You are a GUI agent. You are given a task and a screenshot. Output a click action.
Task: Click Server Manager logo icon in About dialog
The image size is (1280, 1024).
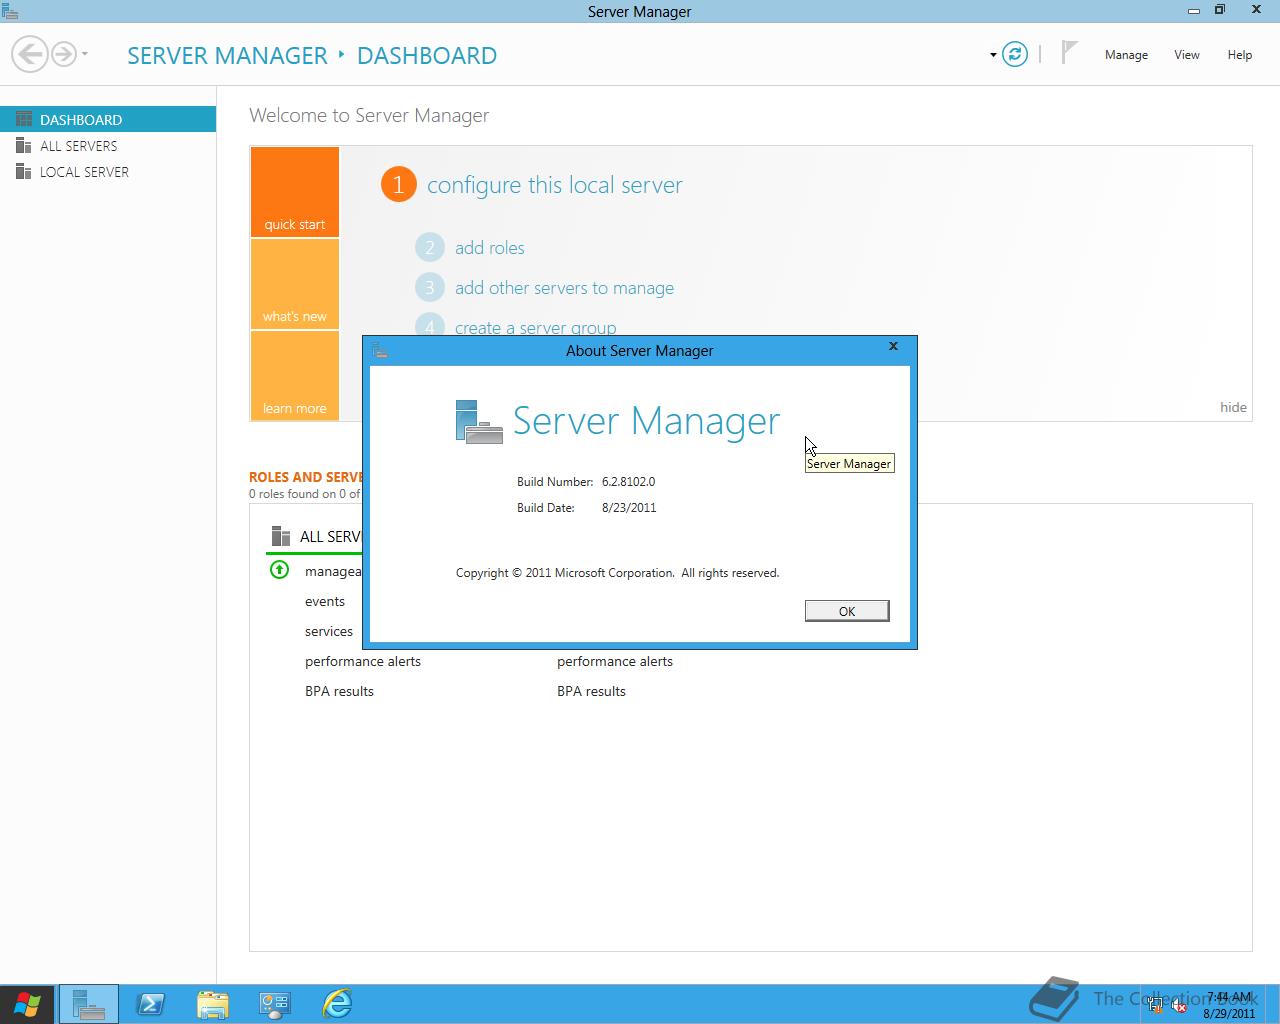(x=479, y=421)
